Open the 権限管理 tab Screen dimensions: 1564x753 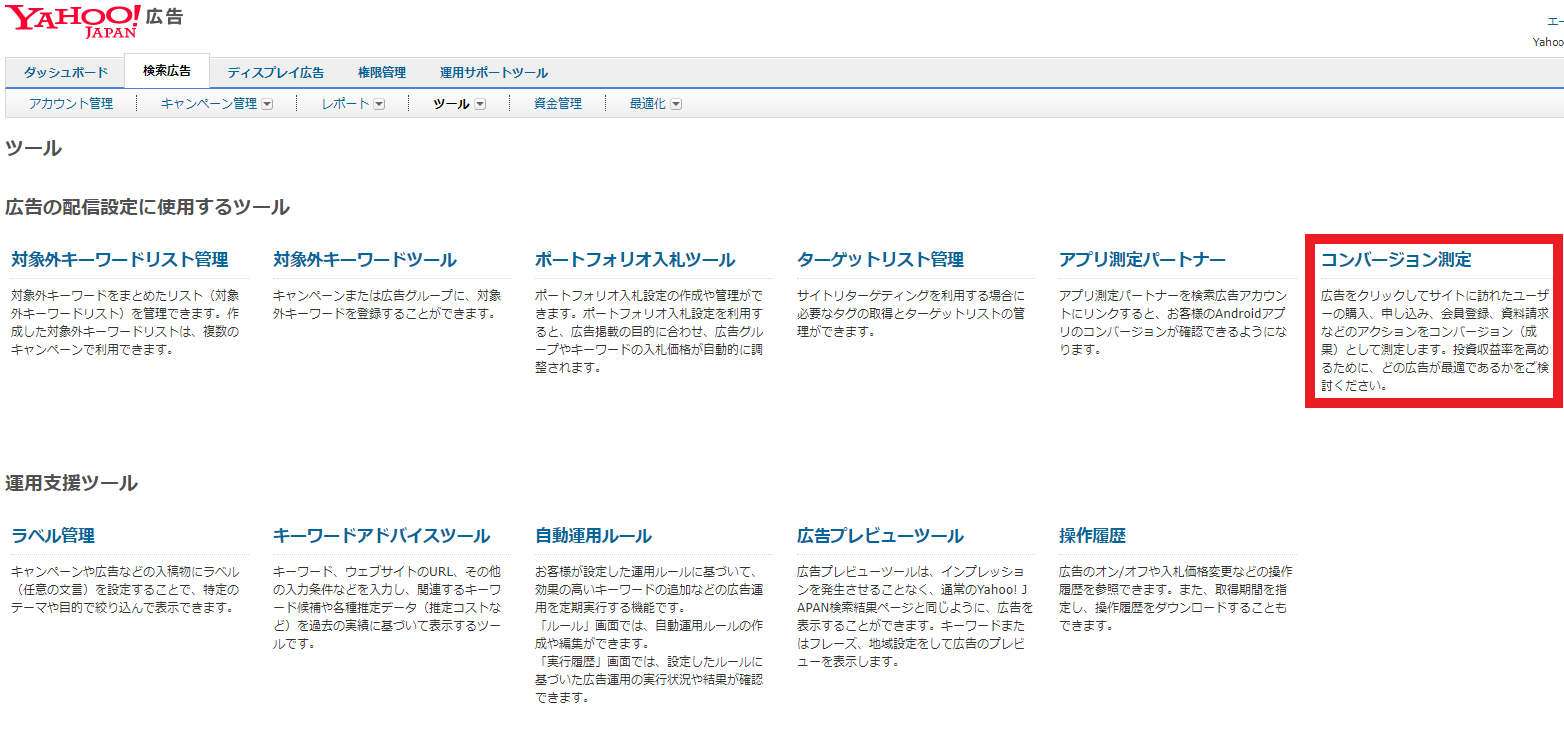pyautogui.click(x=382, y=73)
